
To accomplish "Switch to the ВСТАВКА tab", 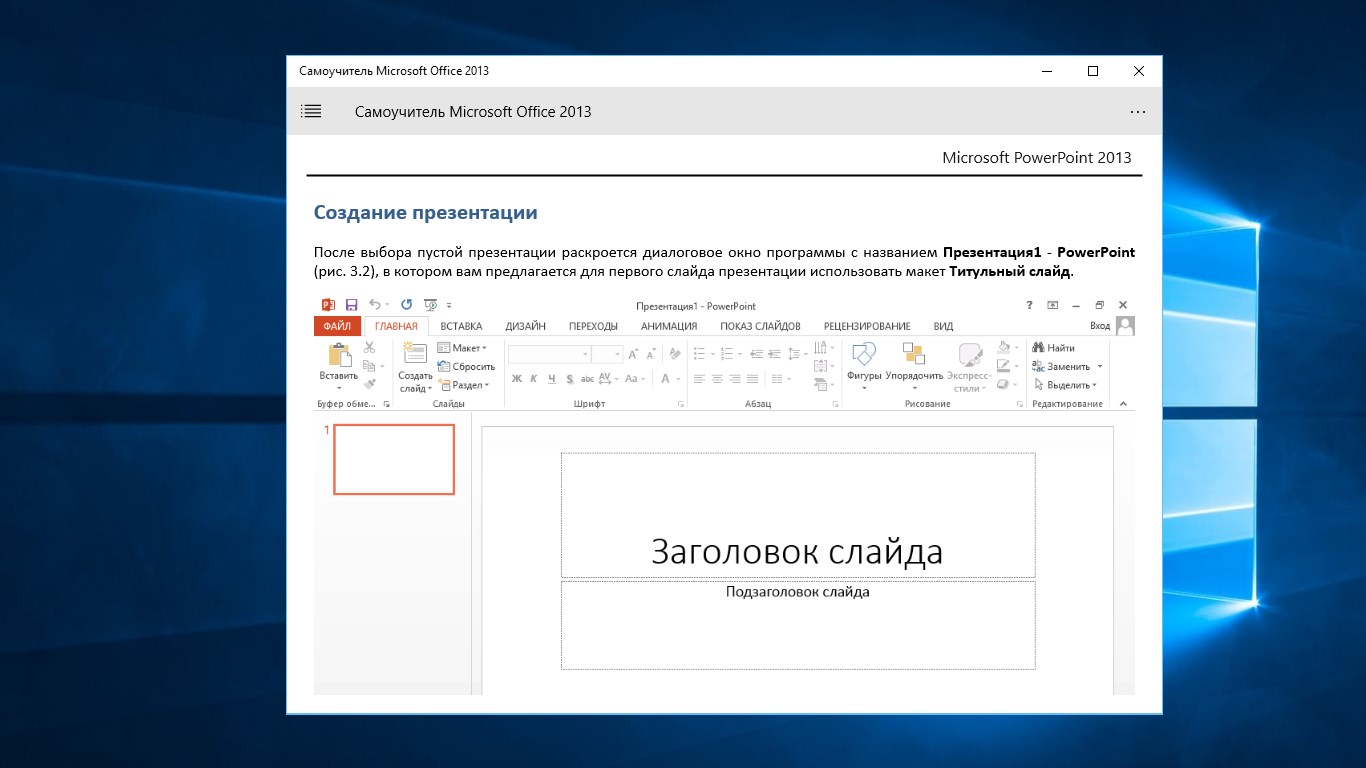I will [461, 326].
